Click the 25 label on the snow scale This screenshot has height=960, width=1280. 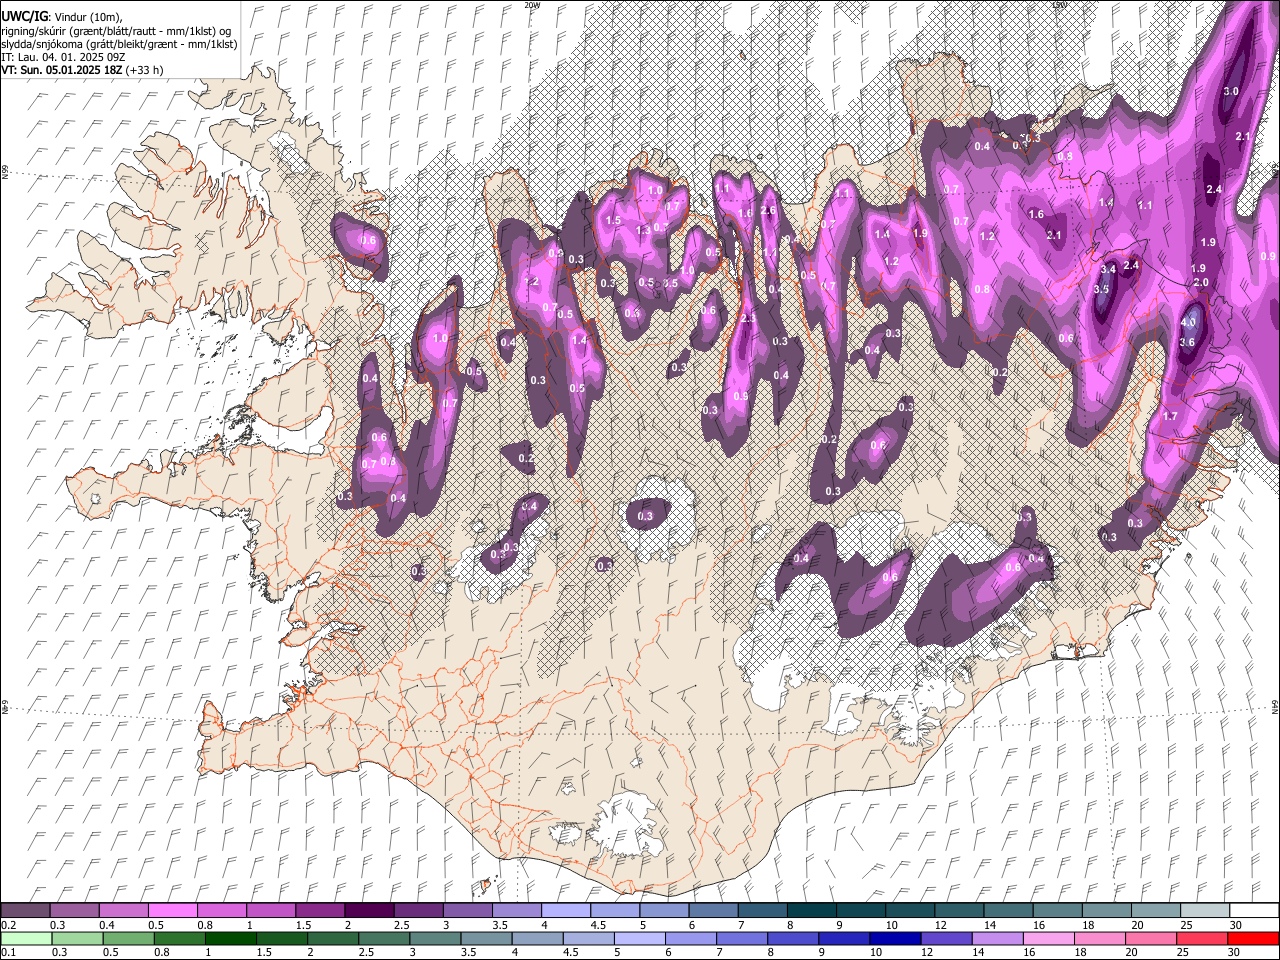point(1187,925)
